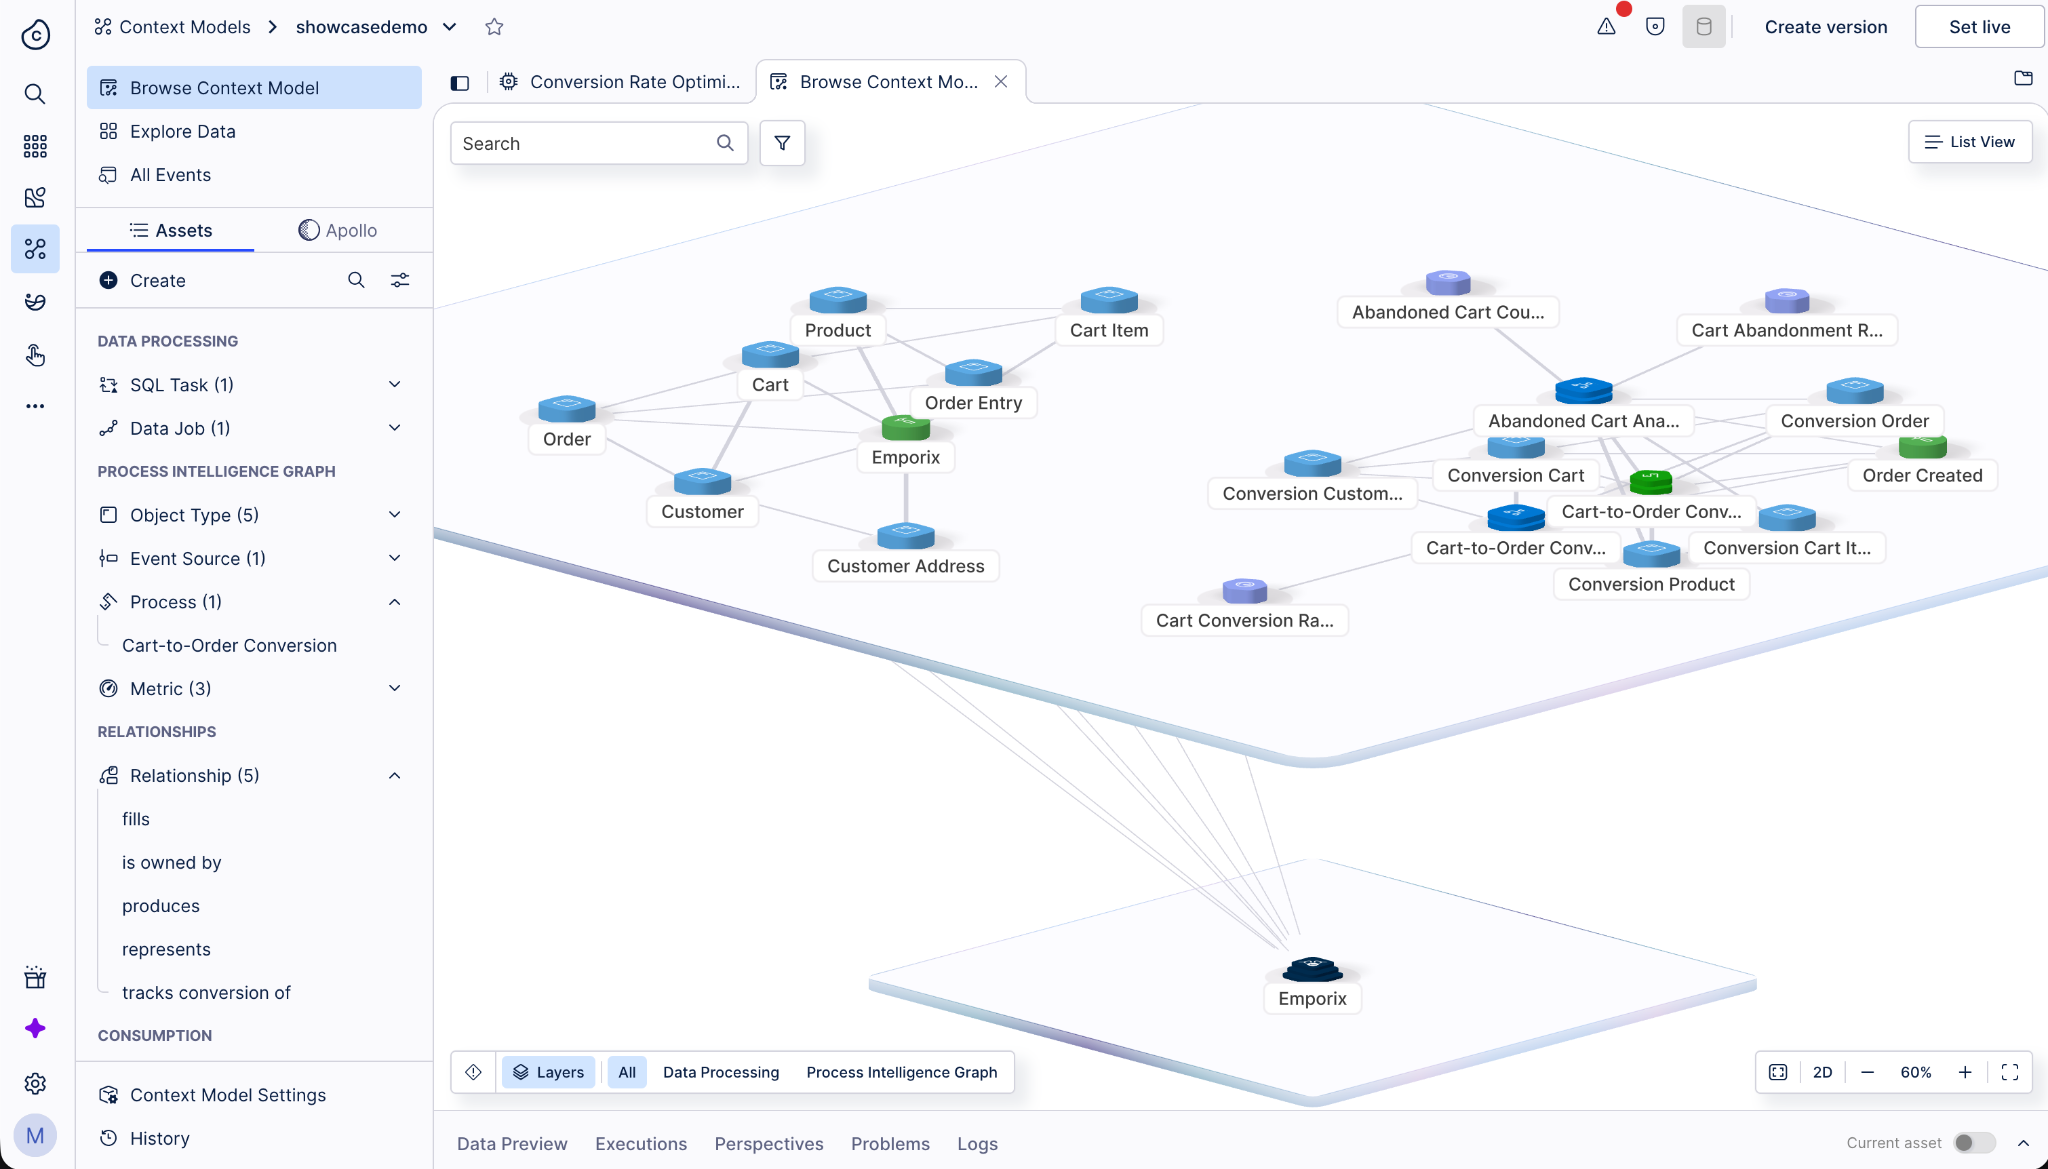The height and width of the screenshot is (1169, 2048).
Task: Open the Conversion Rate Optimi... tab
Action: (x=621, y=82)
